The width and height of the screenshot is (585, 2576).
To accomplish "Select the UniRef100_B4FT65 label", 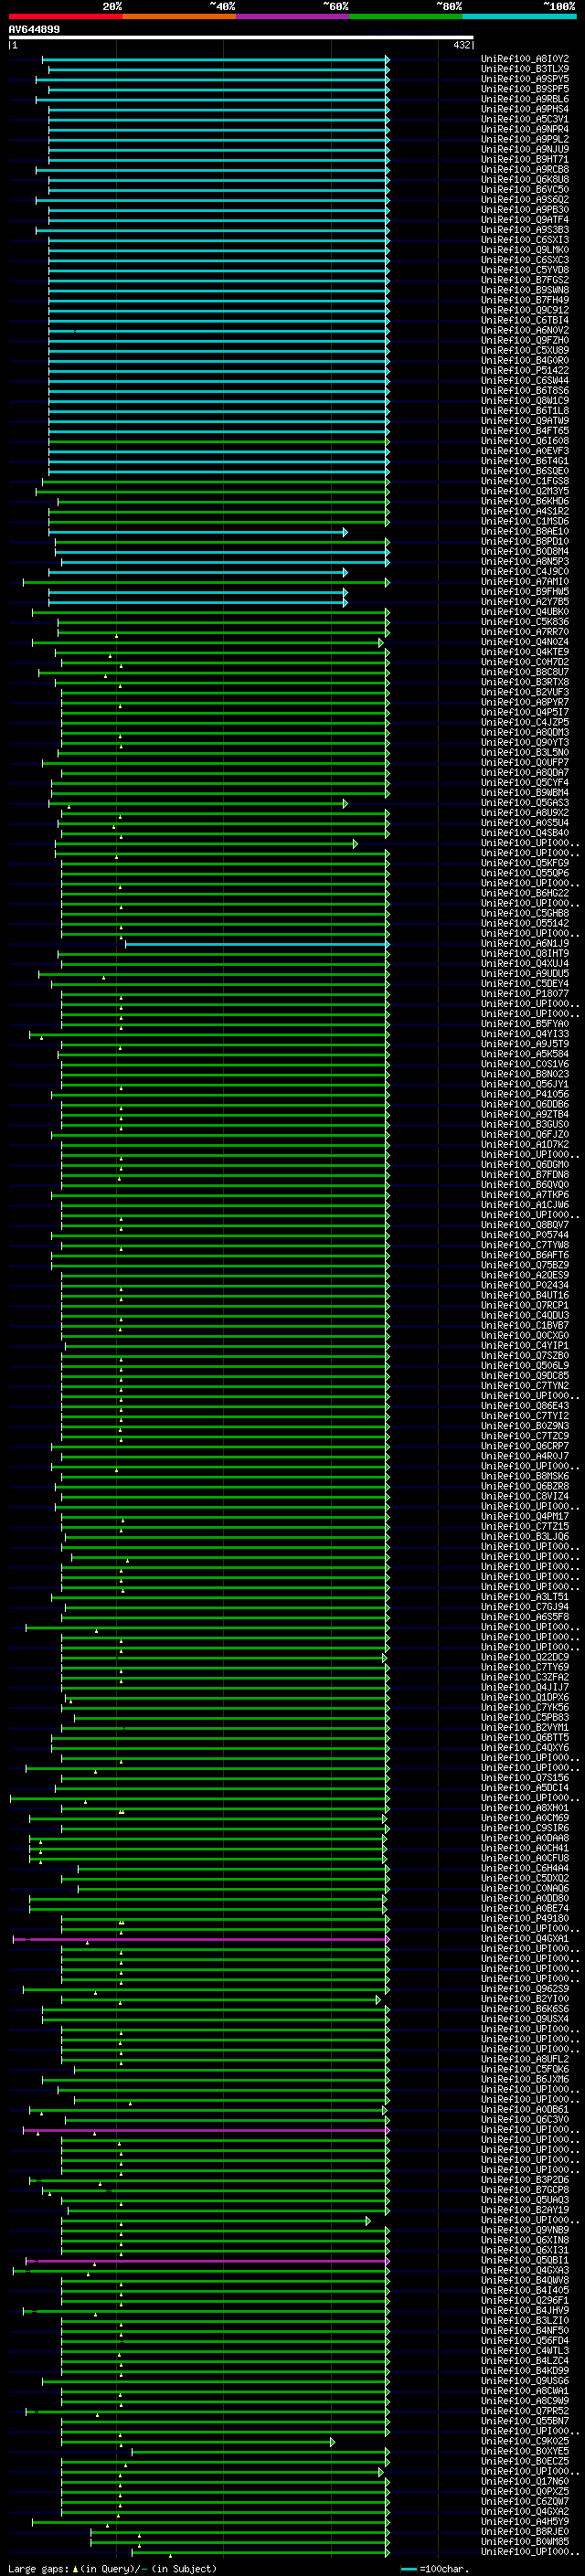I will 525,431.
